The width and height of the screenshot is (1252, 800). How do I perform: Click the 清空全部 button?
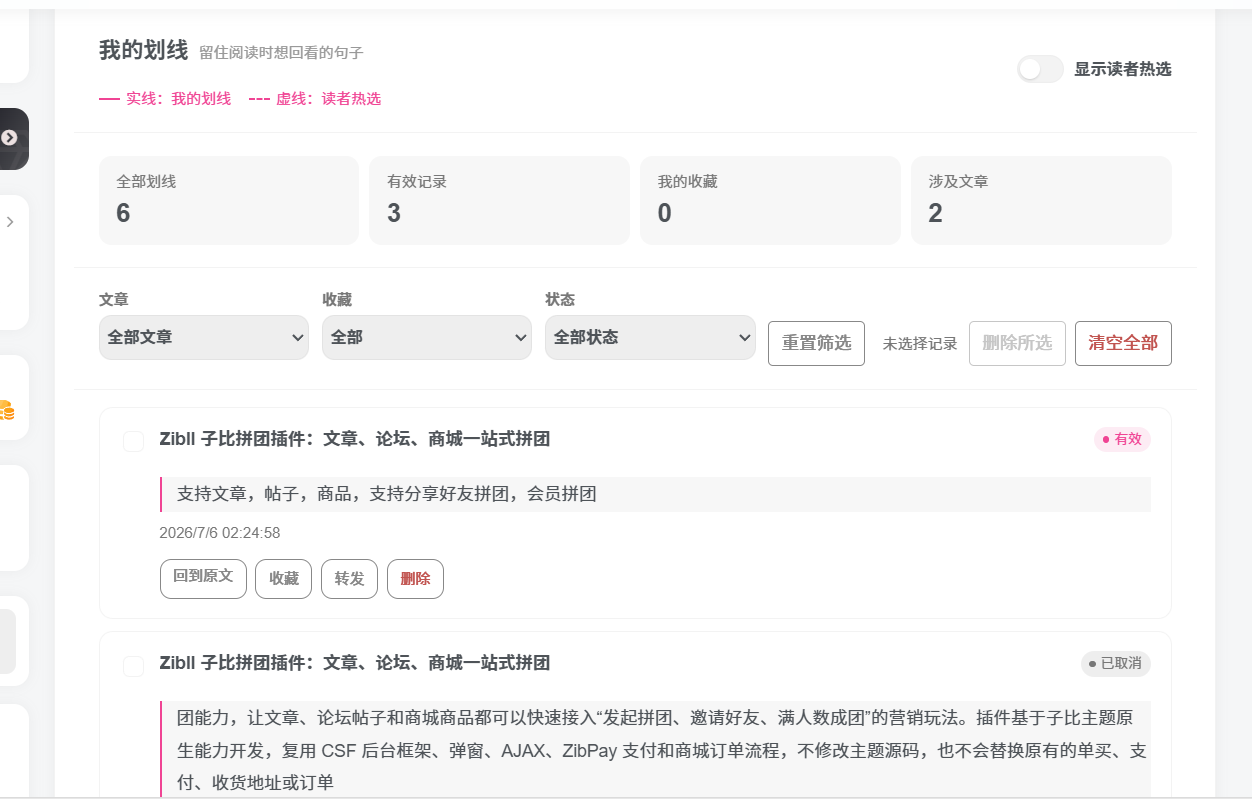pos(1123,343)
